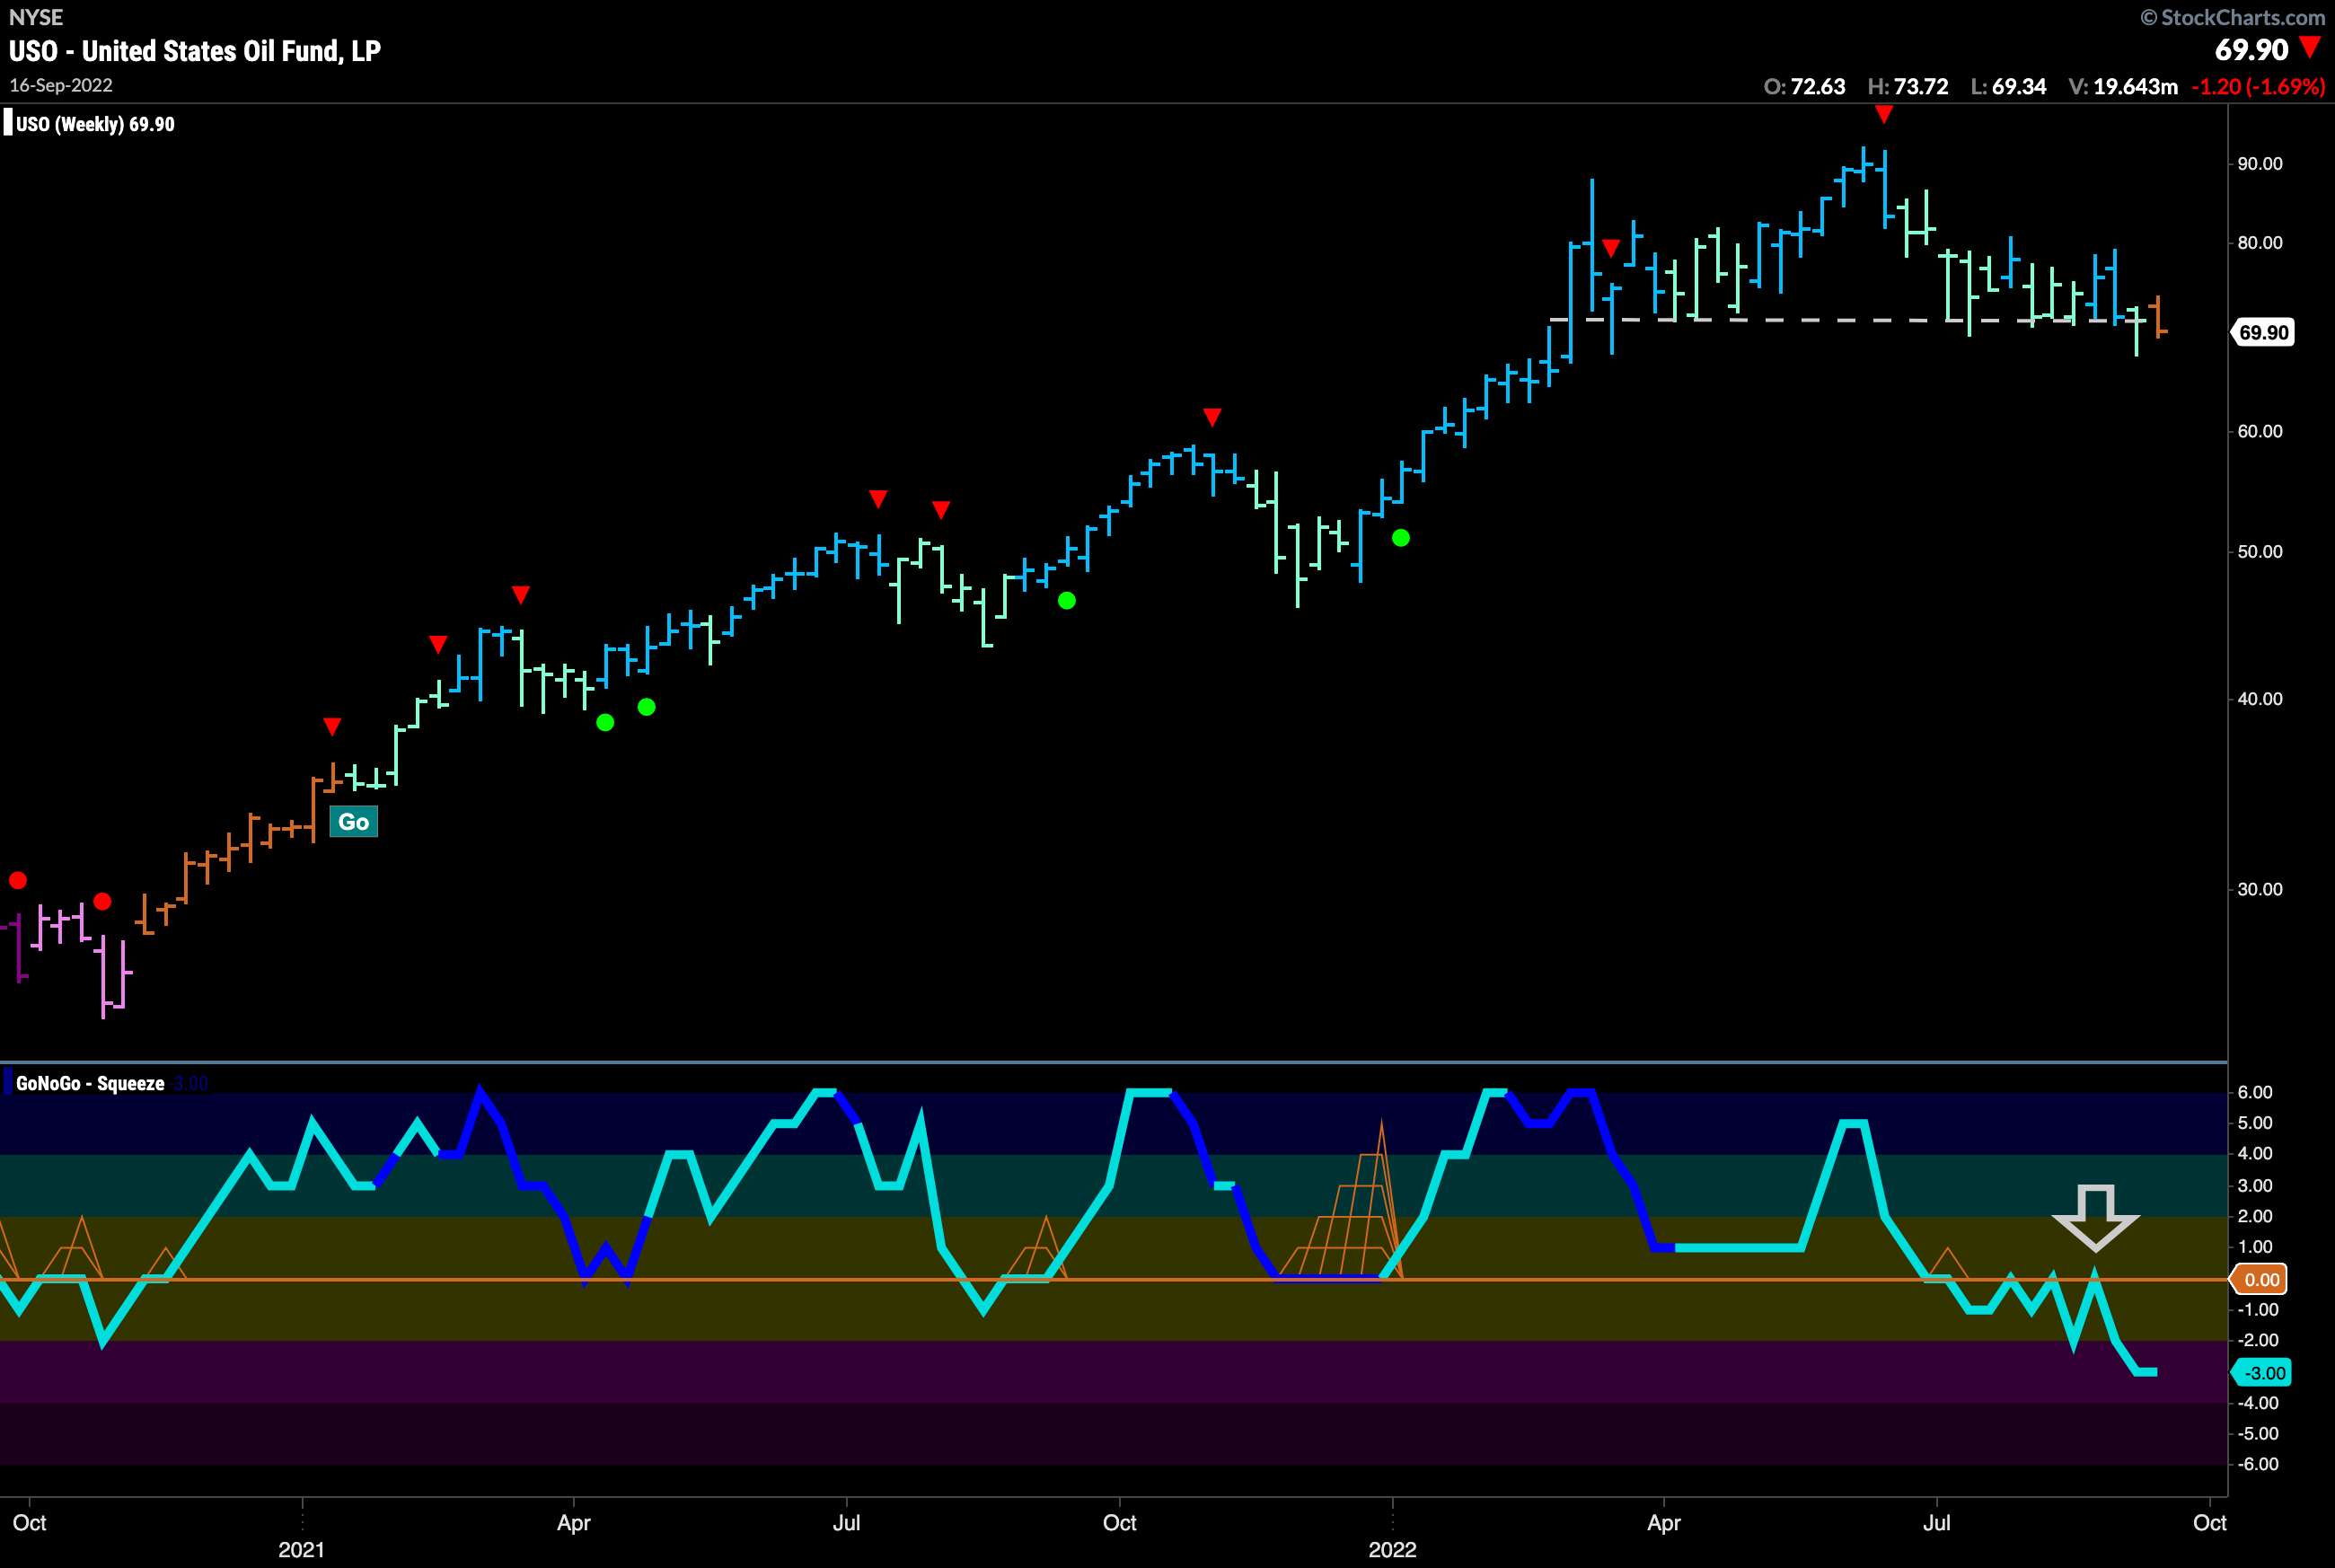This screenshot has height=1568, width=2335.
Task: Click the red triangle above the October 2021 high
Action: click(1212, 416)
